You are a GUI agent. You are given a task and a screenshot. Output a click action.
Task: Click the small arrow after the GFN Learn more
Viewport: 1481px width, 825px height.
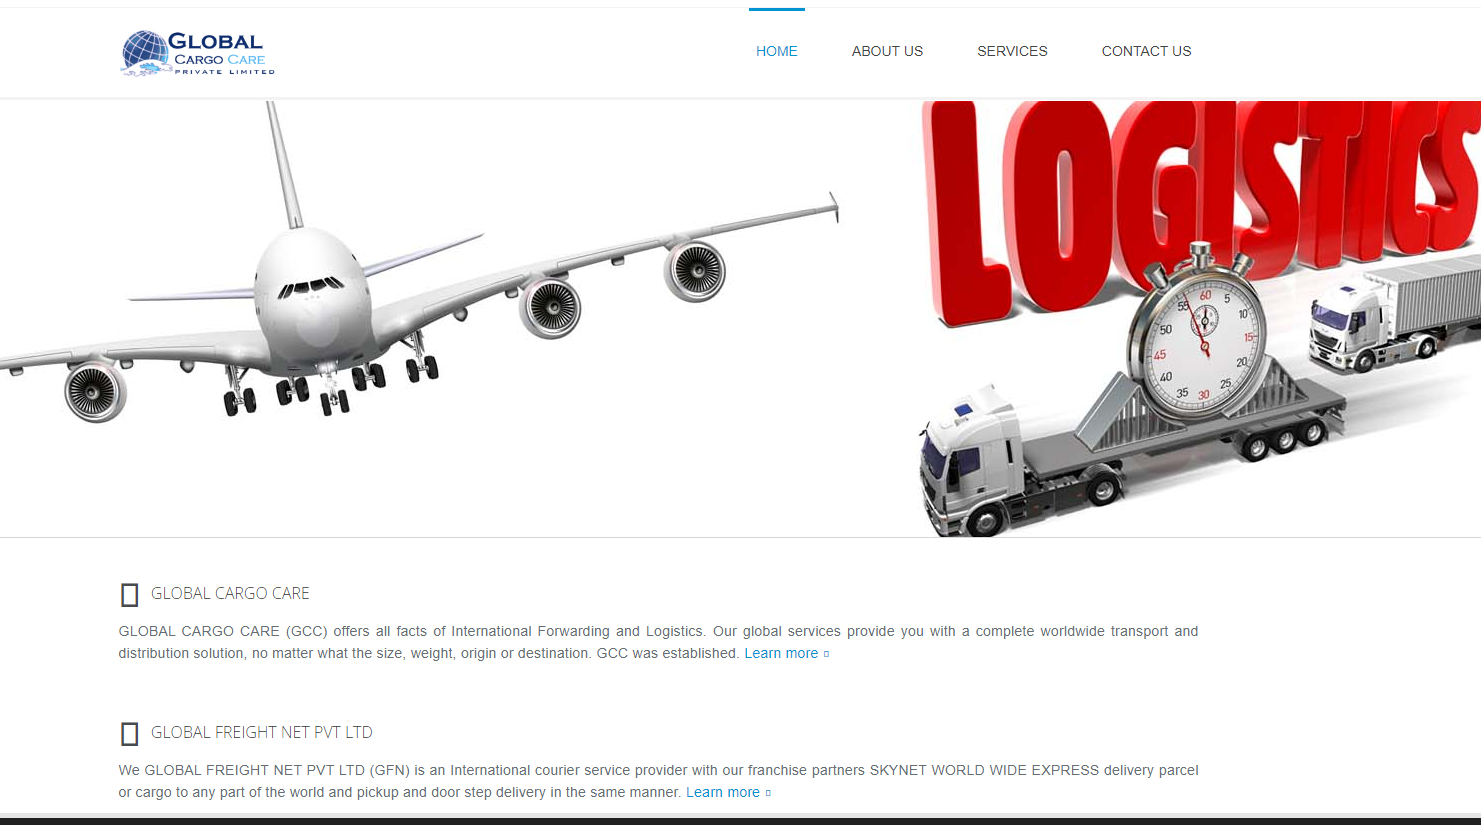tap(768, 793)
